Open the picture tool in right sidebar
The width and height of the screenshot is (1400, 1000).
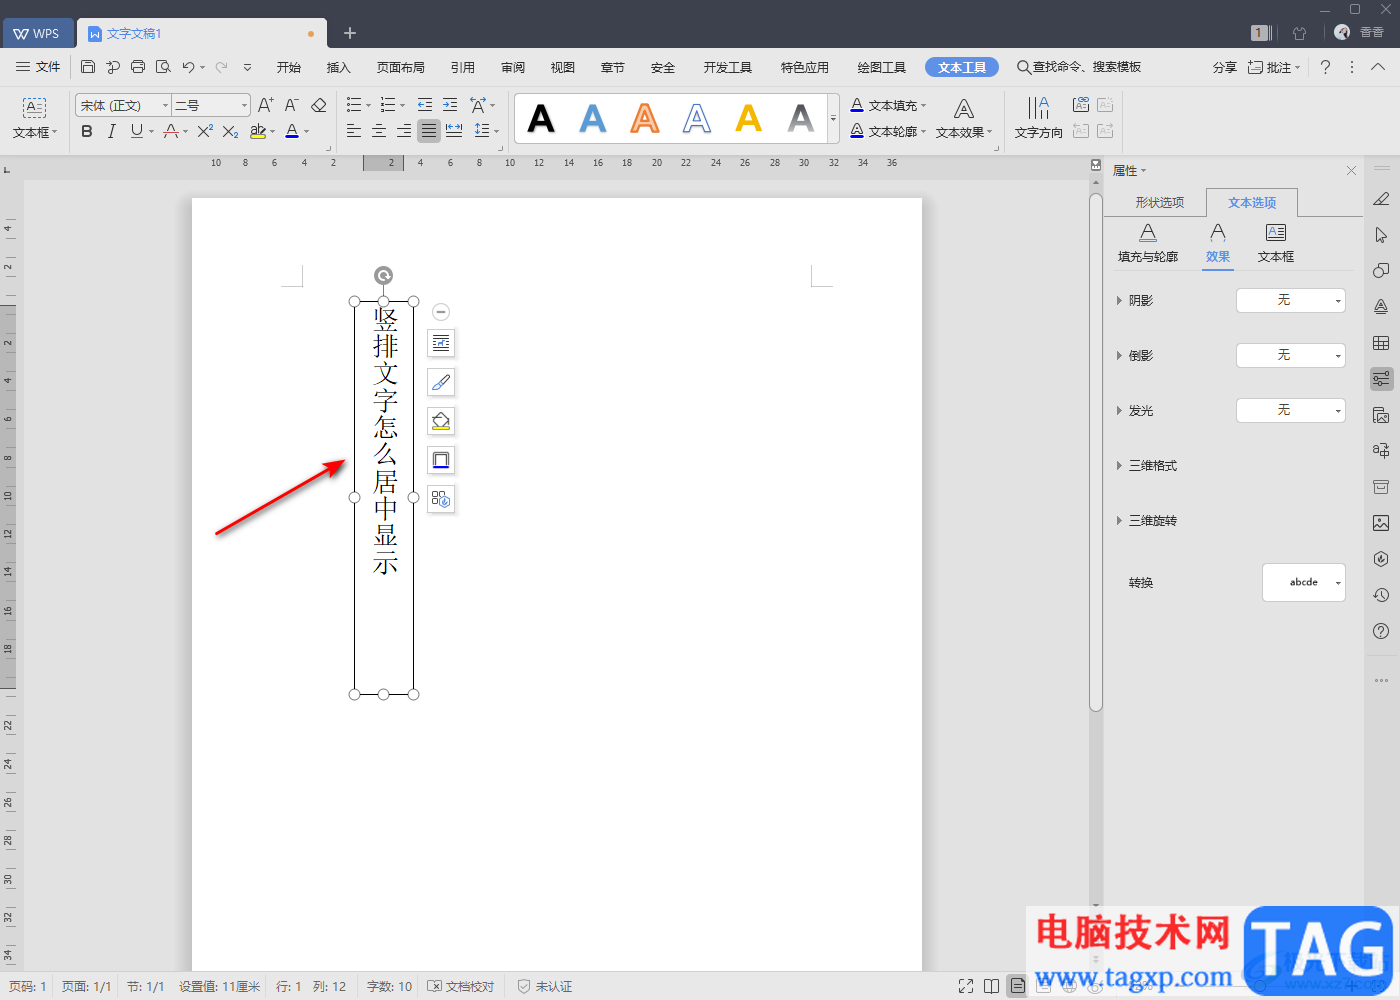[1381, 523]
